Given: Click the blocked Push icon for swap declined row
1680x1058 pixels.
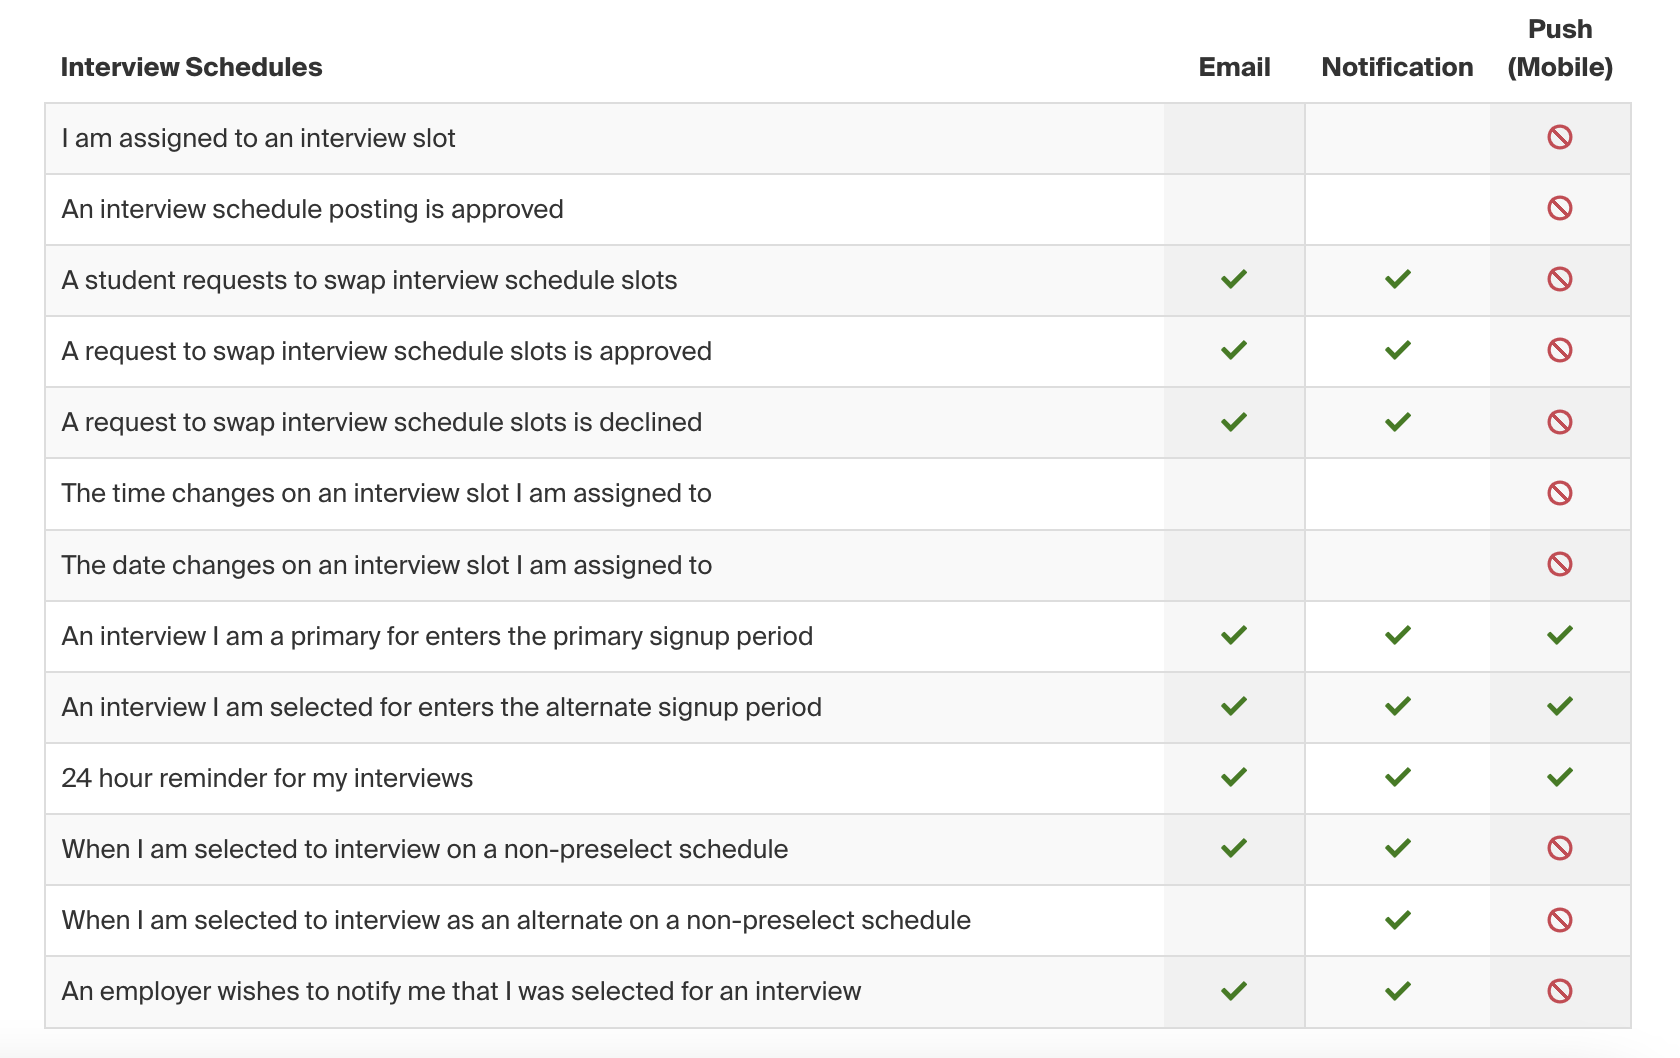Looking at the screenshot, I should [x=1560, y=422].
